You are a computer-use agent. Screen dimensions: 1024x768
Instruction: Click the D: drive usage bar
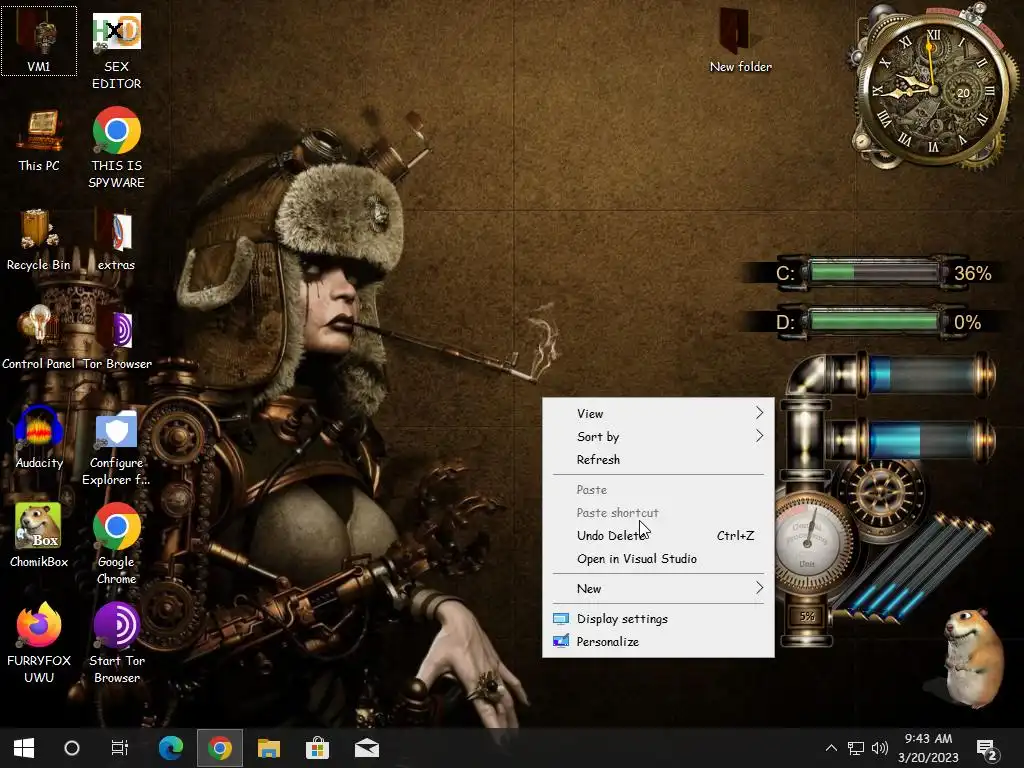pos(874,321)
